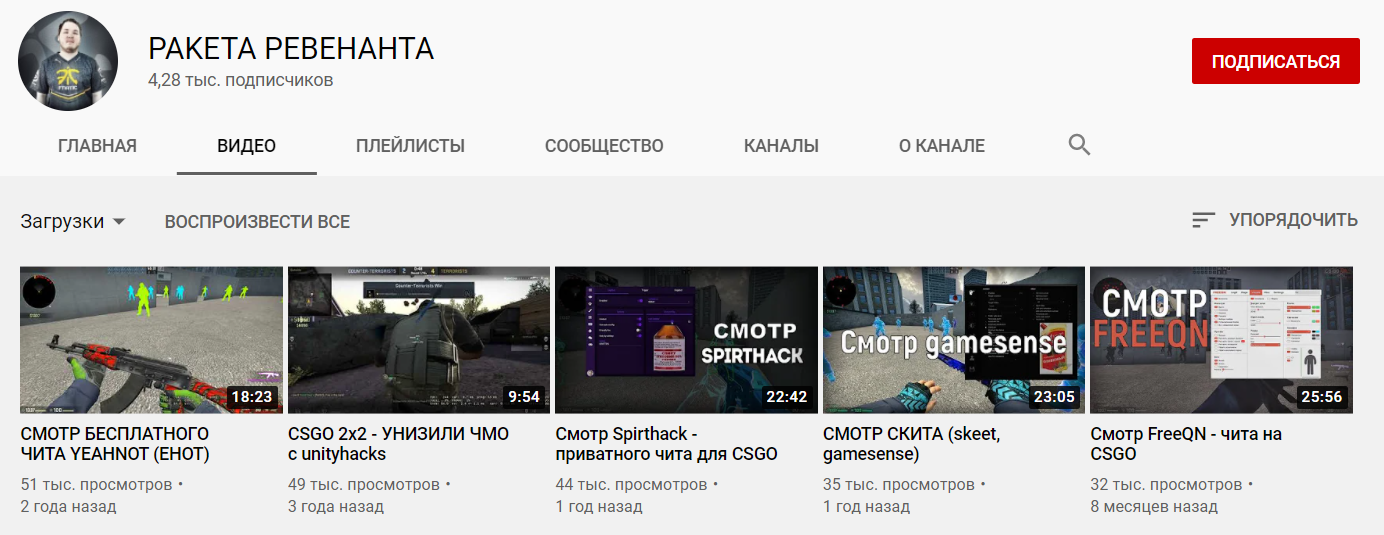This screenshot has height=535, width=1384.
Task: Open the УПОРЯДОЧИТЬ sort menu
Action: pos(1275,220)
